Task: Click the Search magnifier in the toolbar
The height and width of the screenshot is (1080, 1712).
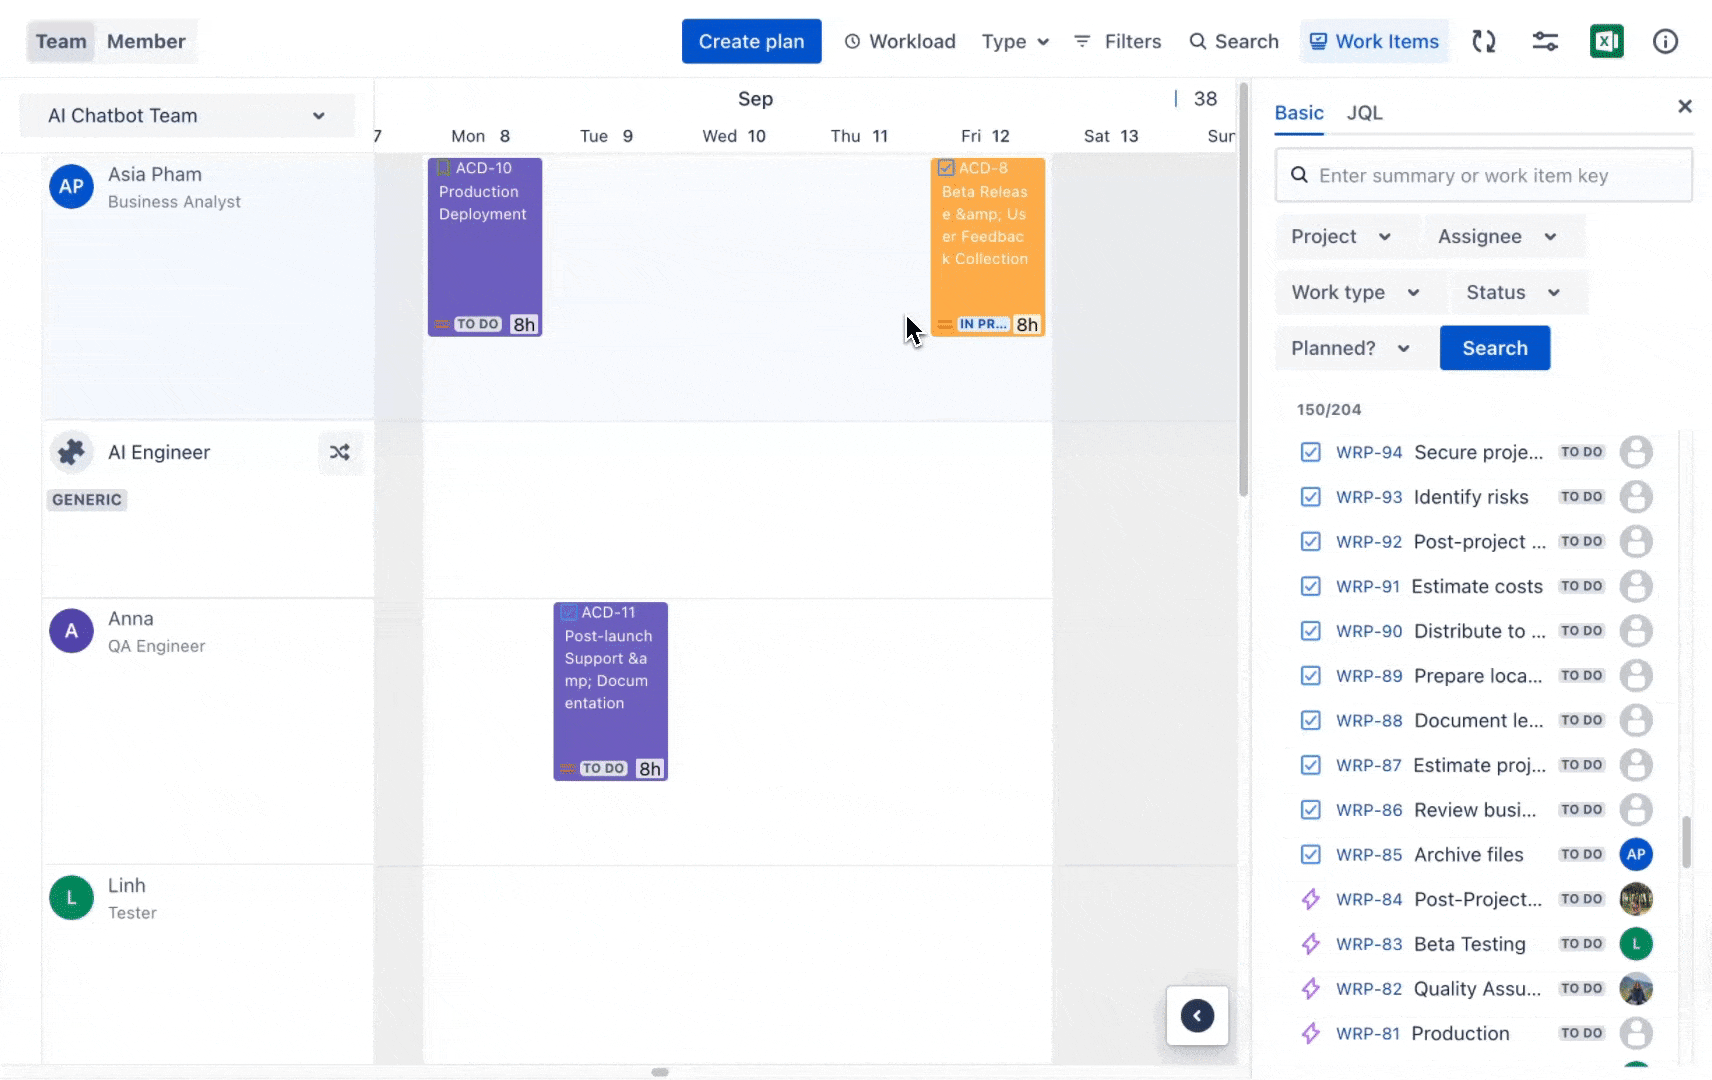Action: point(1232,41)
